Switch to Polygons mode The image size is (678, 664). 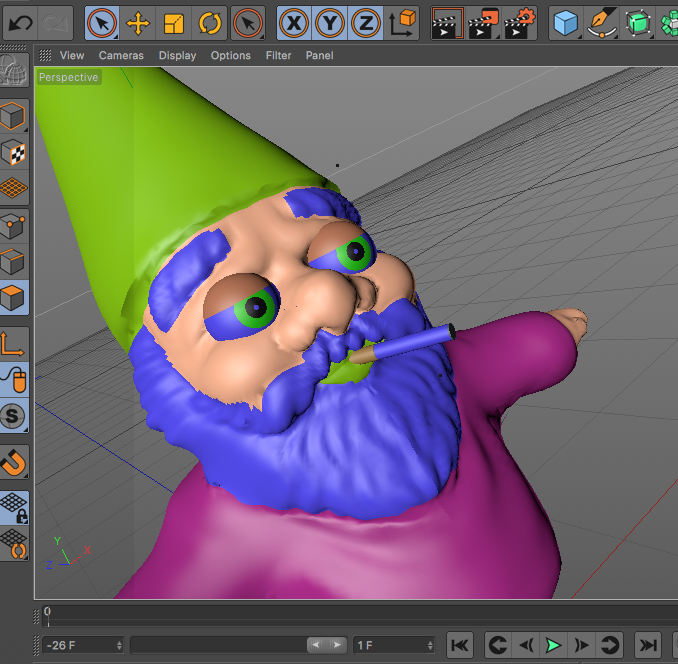(x=14, y=297)
